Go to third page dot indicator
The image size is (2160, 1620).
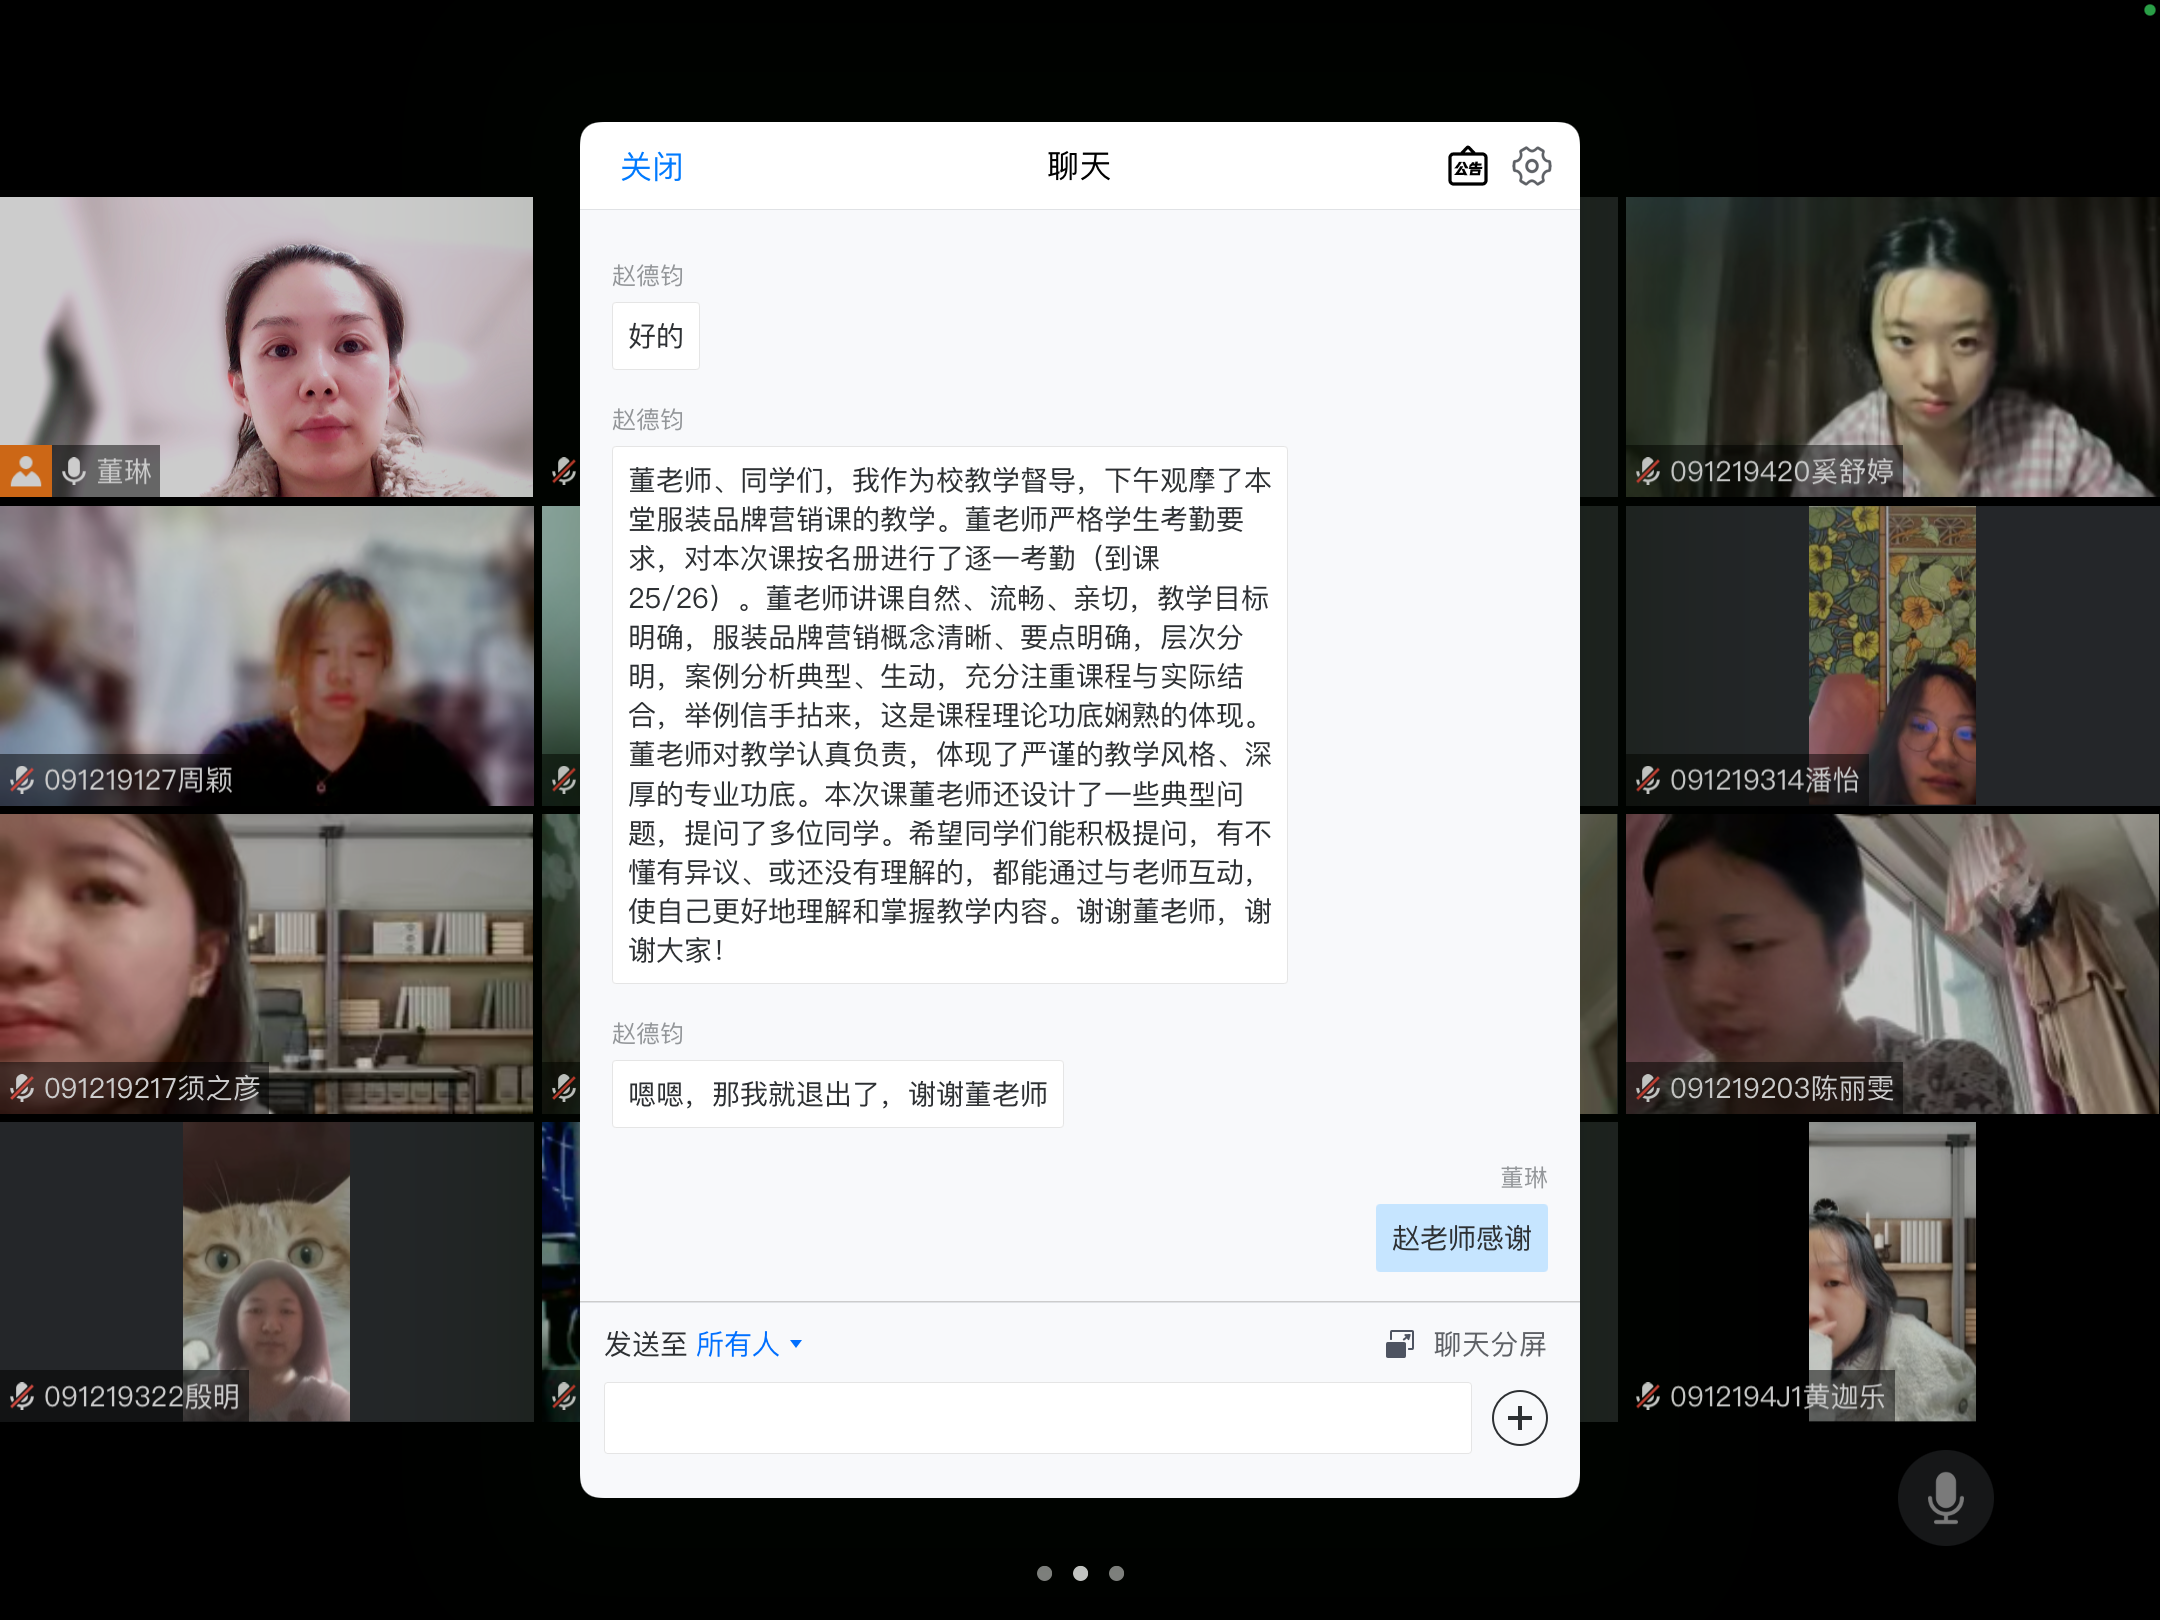tap(1116, 1573)
